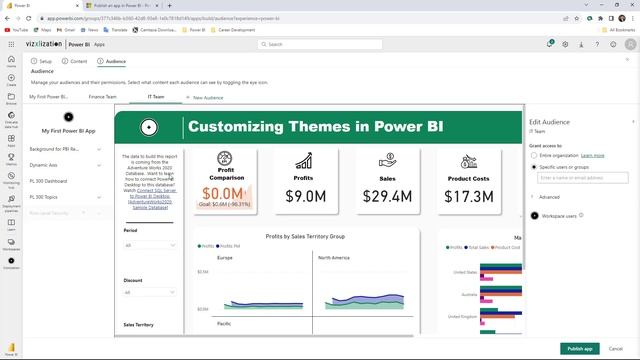Select the Entire organization radio button
Image resolution: width=640 pixels, height=360 pixels.
click(533, 156)
